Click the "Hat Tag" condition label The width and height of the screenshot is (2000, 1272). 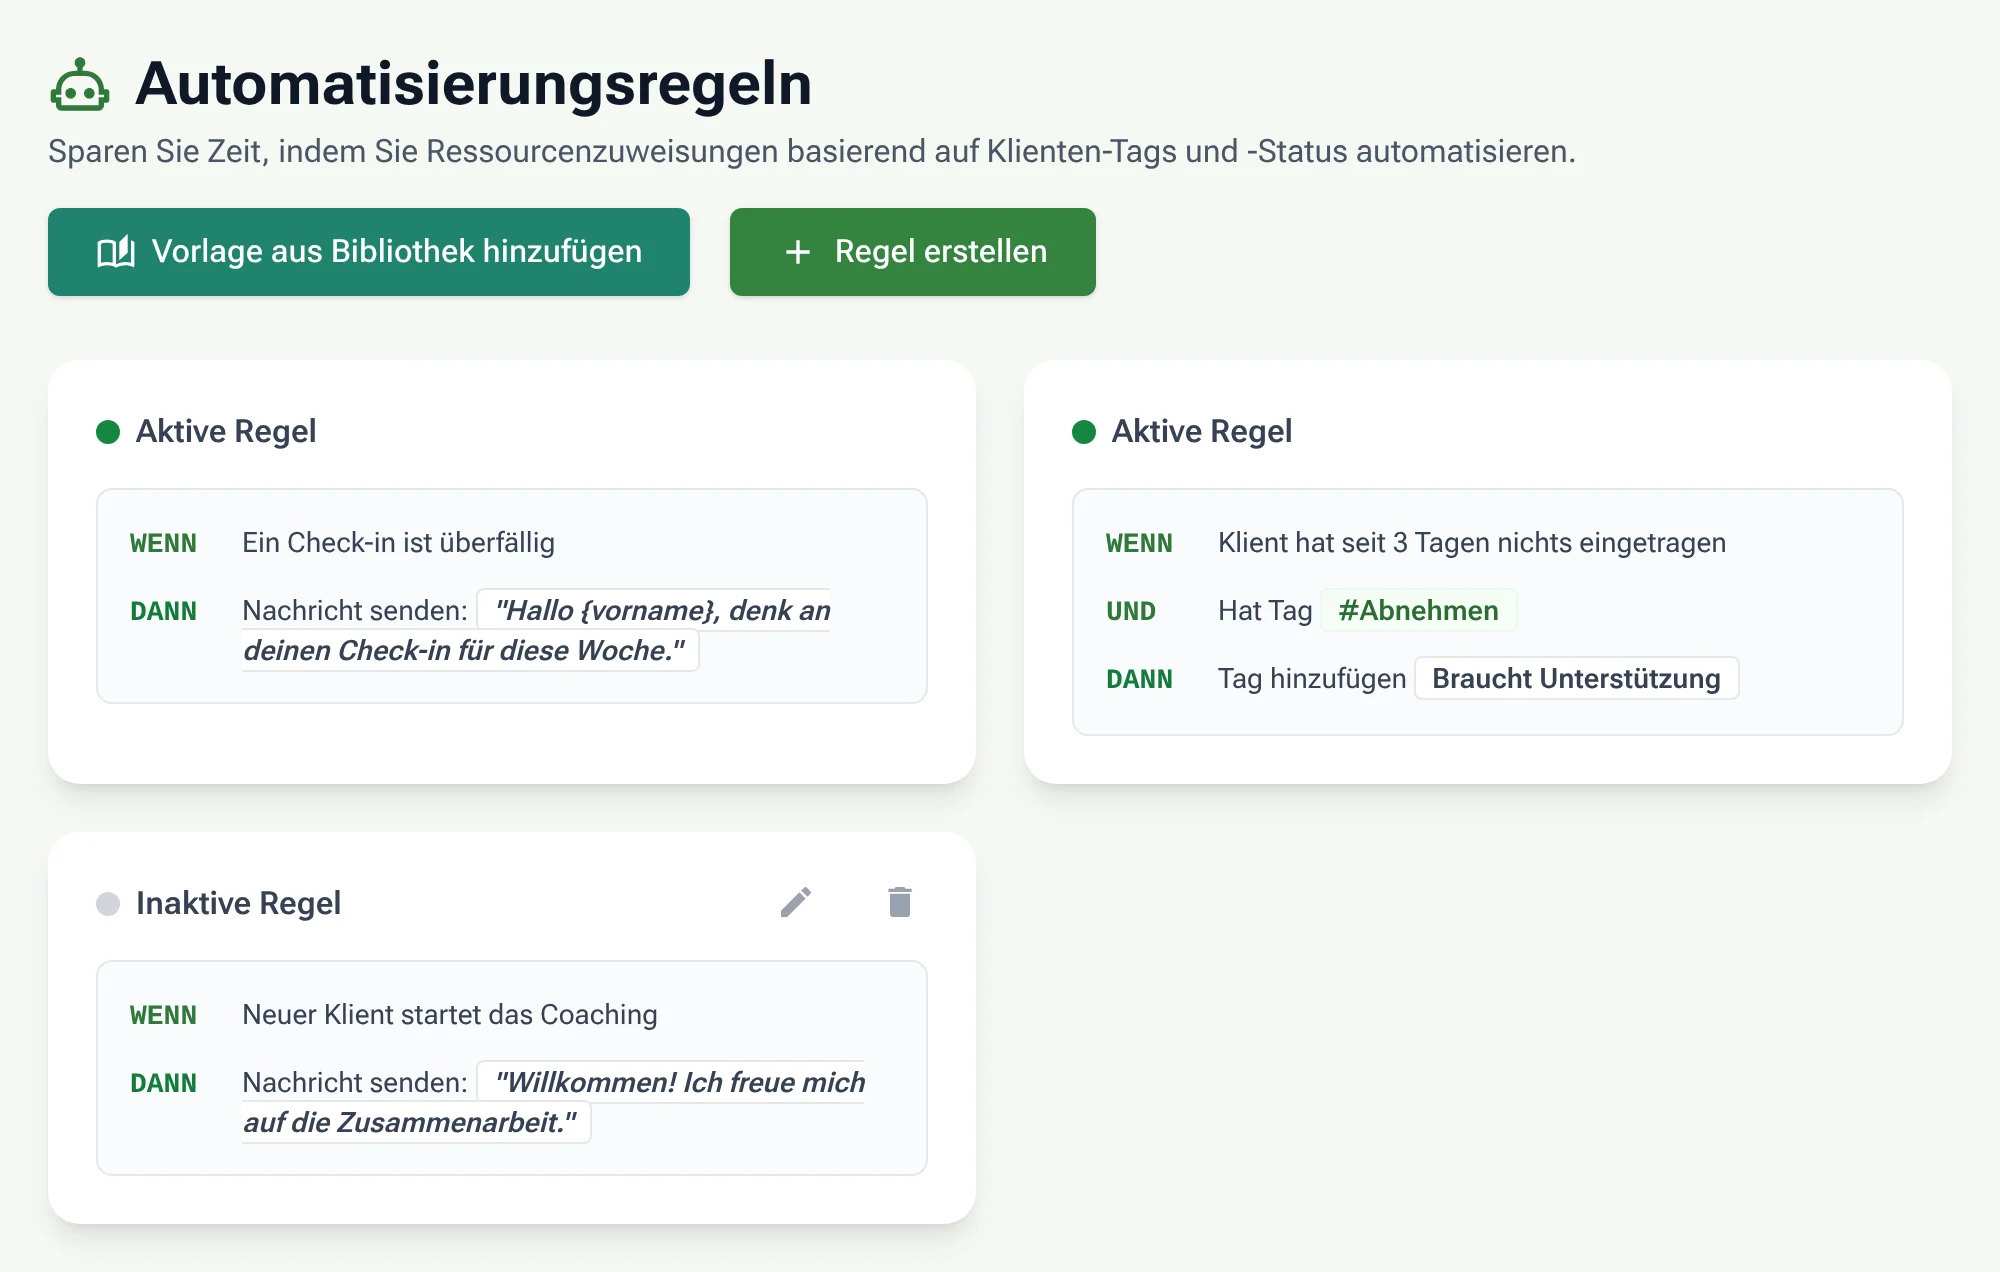click(x=1265, y=610)
